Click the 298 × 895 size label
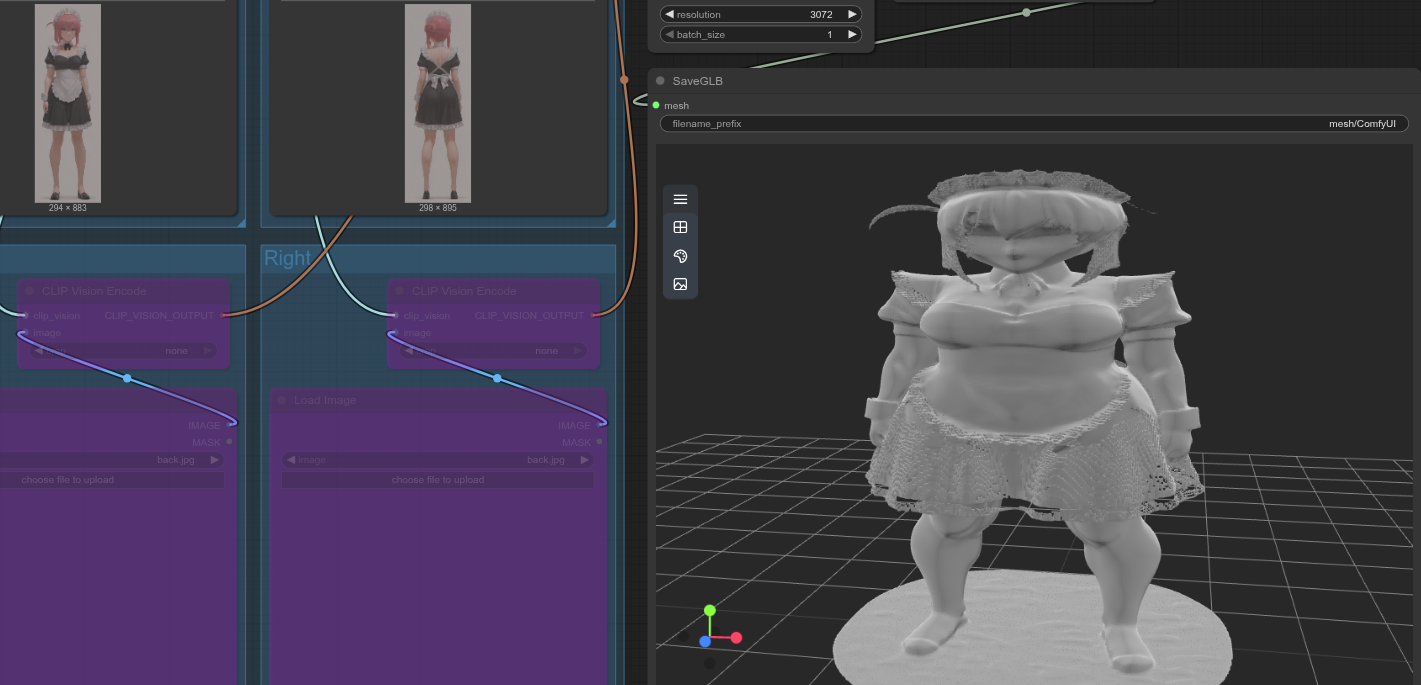The image size is (1421, 685). tap(438, 208)
